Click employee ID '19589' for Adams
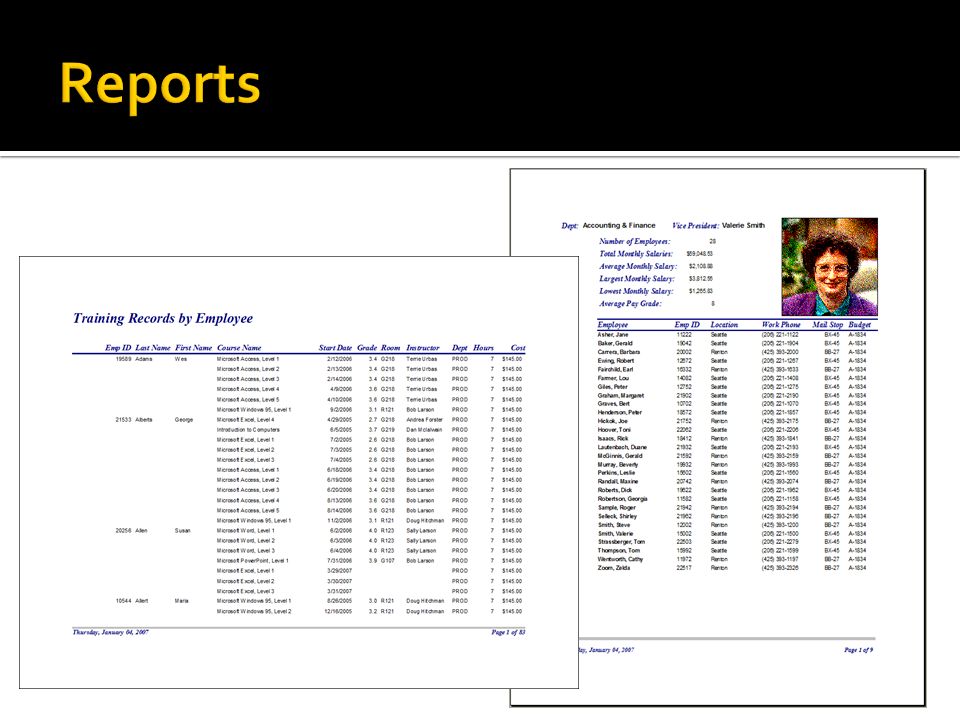Screen dimensions: 960x720 click(x=124, y=359)
